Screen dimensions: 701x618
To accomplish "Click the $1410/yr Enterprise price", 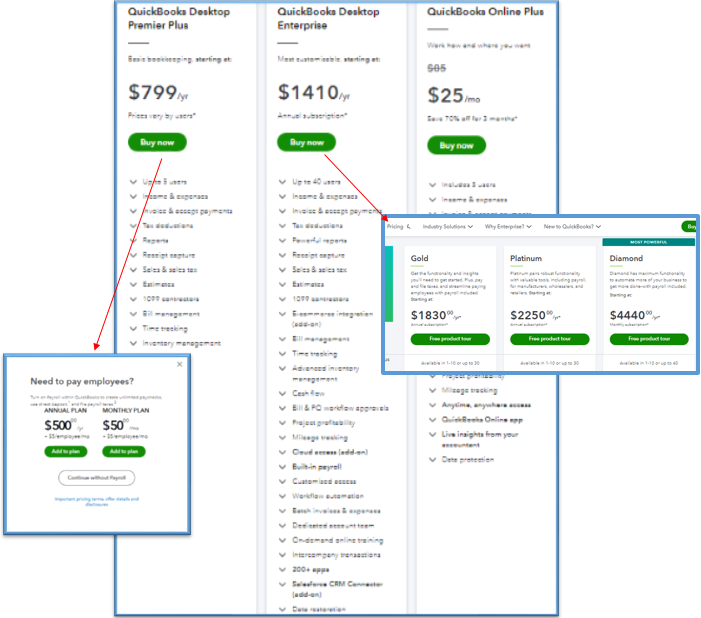I will (x=313, y=93).
